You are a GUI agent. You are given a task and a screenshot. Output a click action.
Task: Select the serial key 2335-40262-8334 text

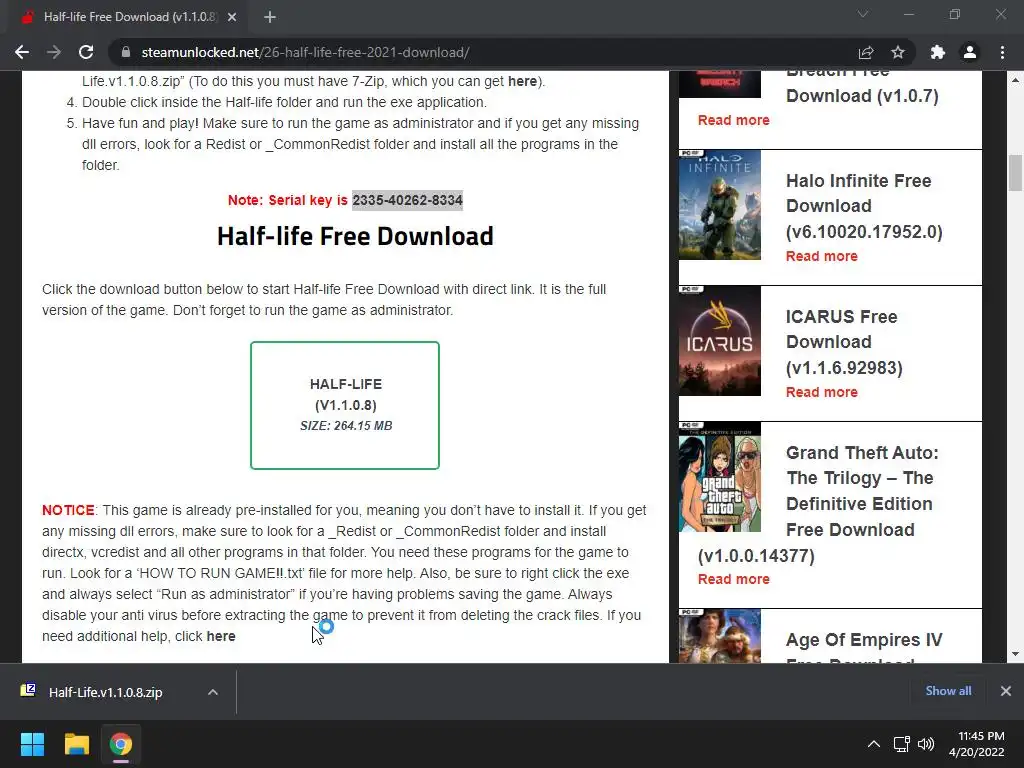coord(408,200)
